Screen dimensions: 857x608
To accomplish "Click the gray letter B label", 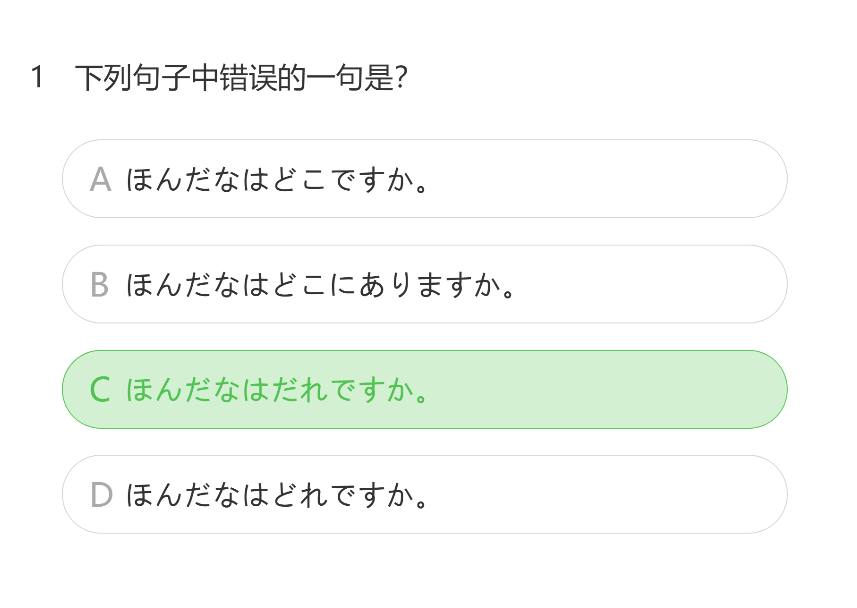I will (x=100, y=285).
